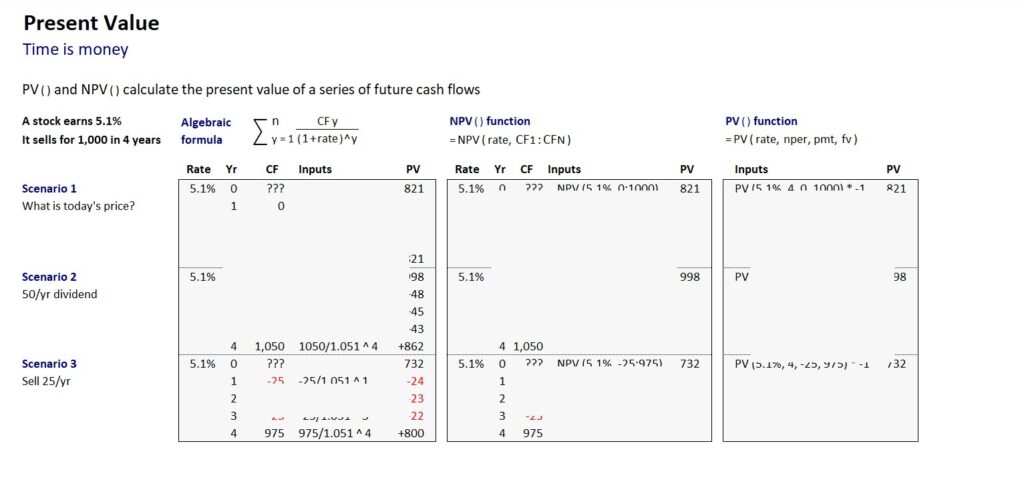1024x480 pixels.
Task: Select the =PV ( rate, nper, pmt, fv ) syntax
Action: pyautogui.click(x=791, y=139)
